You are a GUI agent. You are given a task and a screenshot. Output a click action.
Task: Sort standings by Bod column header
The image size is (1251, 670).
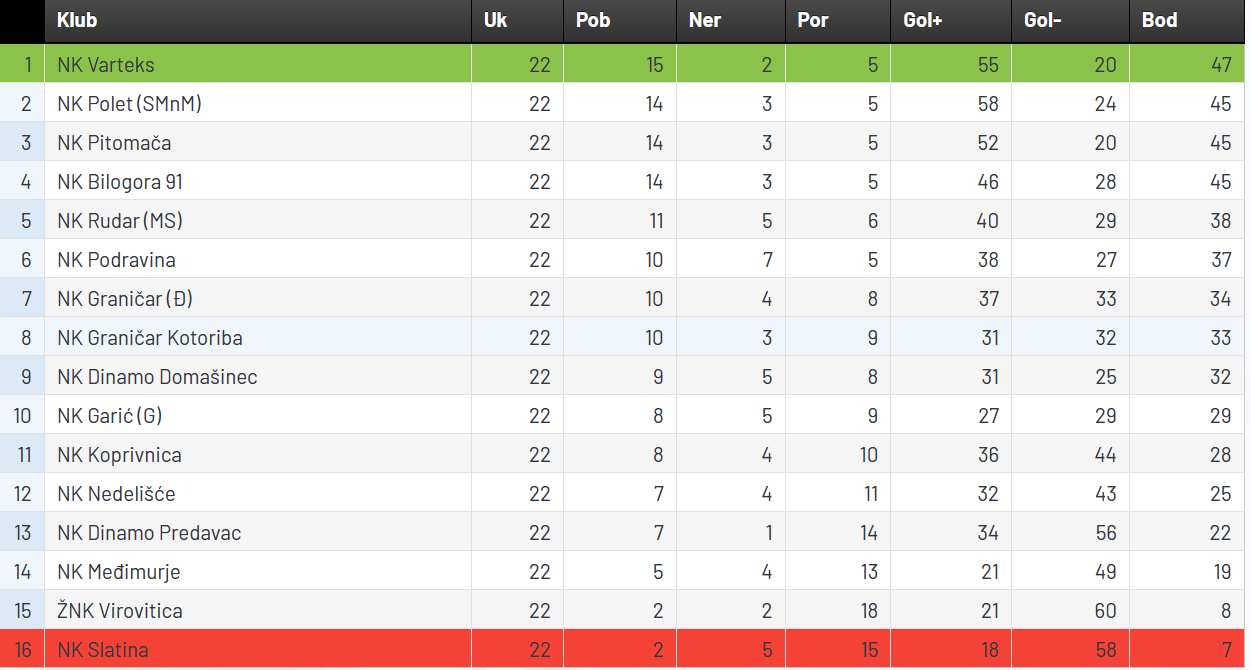tap(1159, 20)
